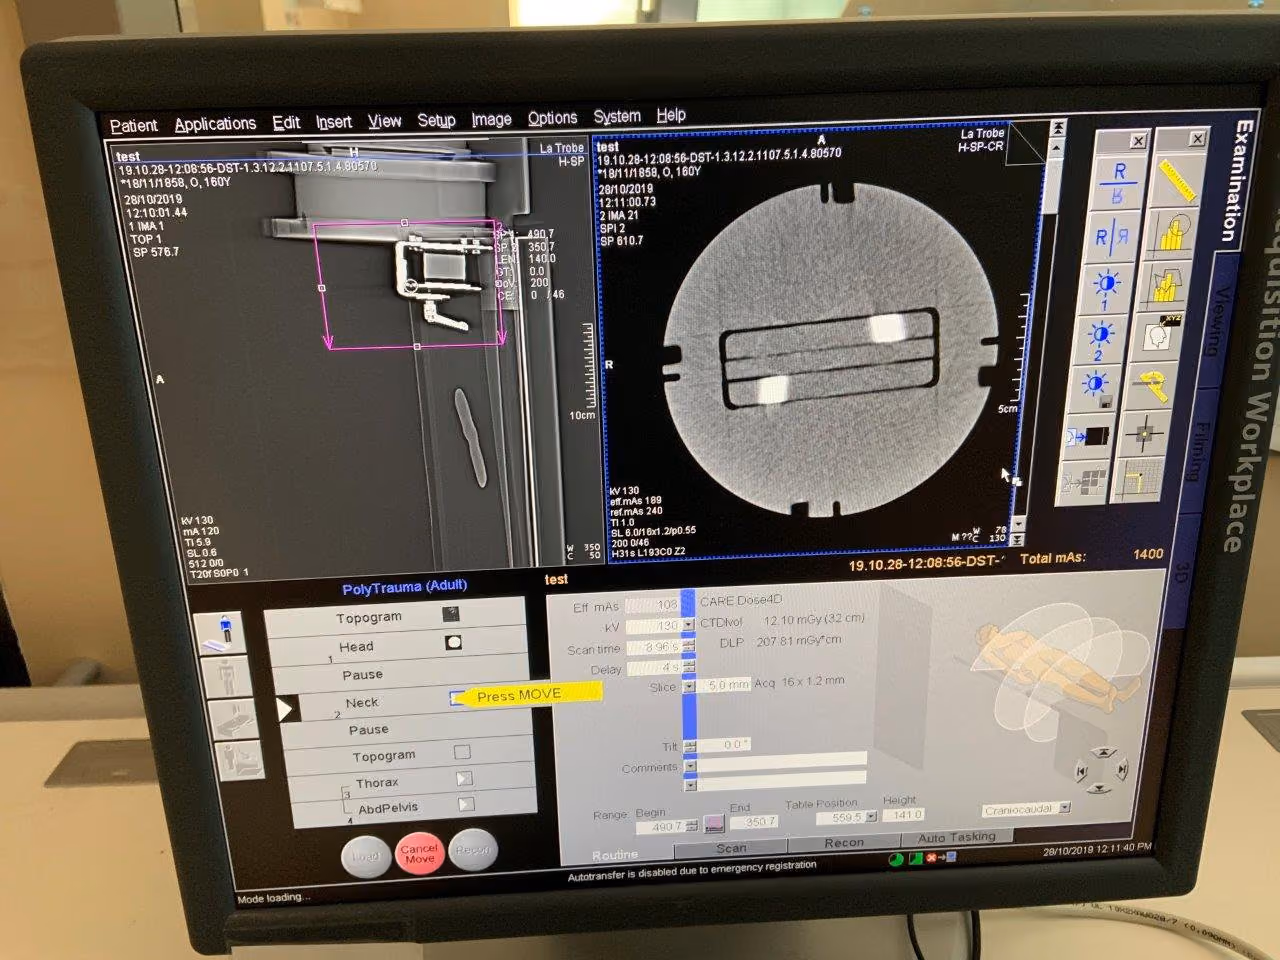The height and width of the screenshot is (960, 1280).
Task: Select the greyed body figure icon below standing patient
Action: pyautogui.click(x=225, y=679)
